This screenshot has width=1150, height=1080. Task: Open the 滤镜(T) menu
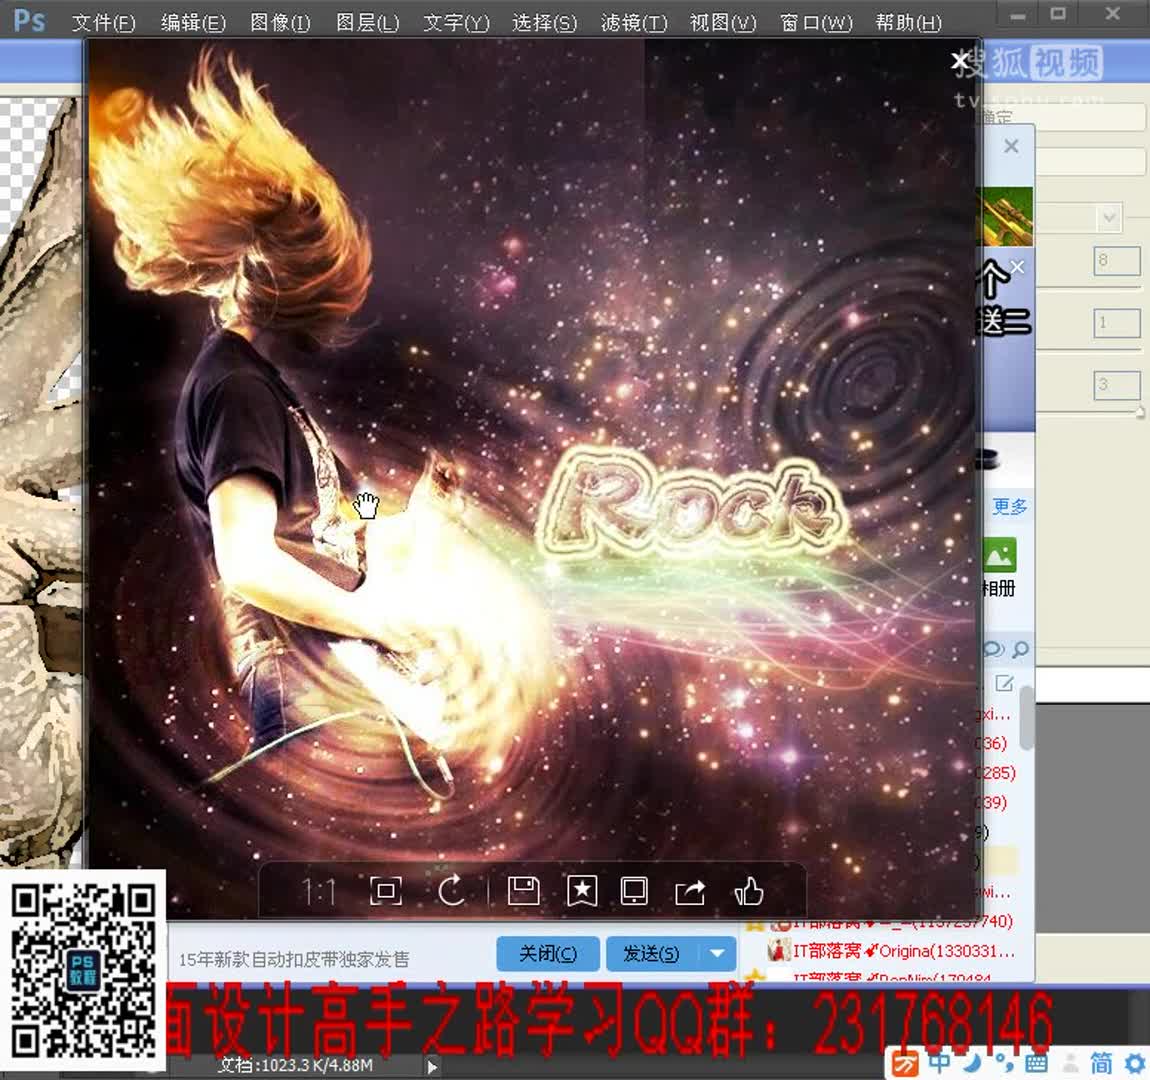pyautogui.click(x=634, y=23)
